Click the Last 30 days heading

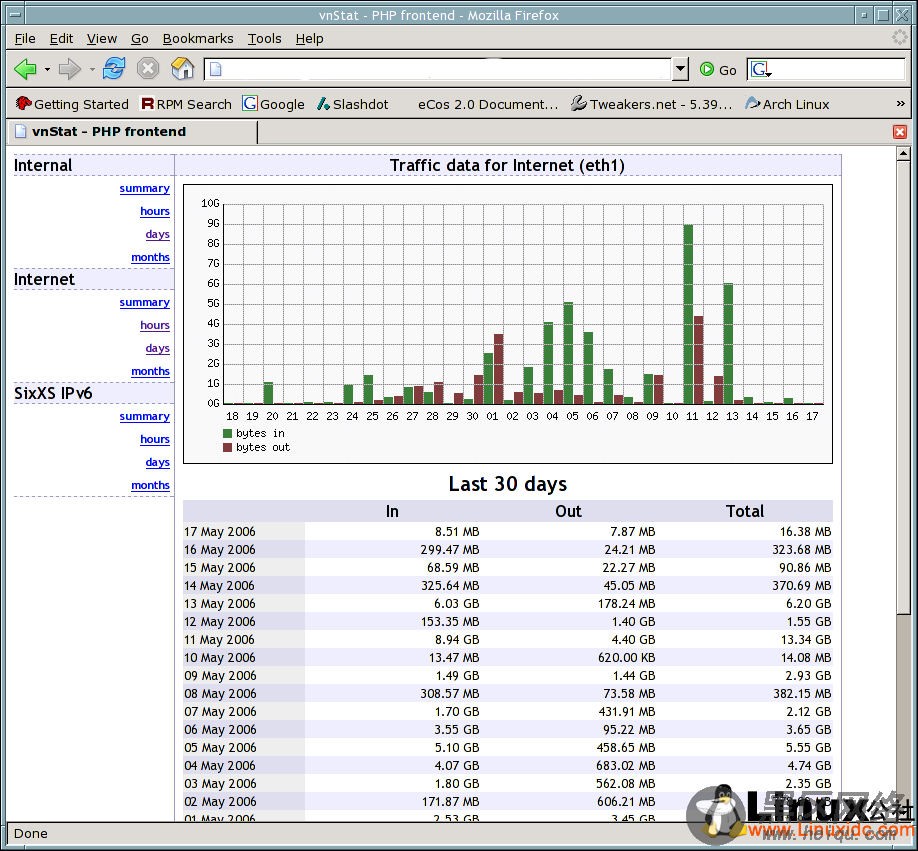point(508,484)
